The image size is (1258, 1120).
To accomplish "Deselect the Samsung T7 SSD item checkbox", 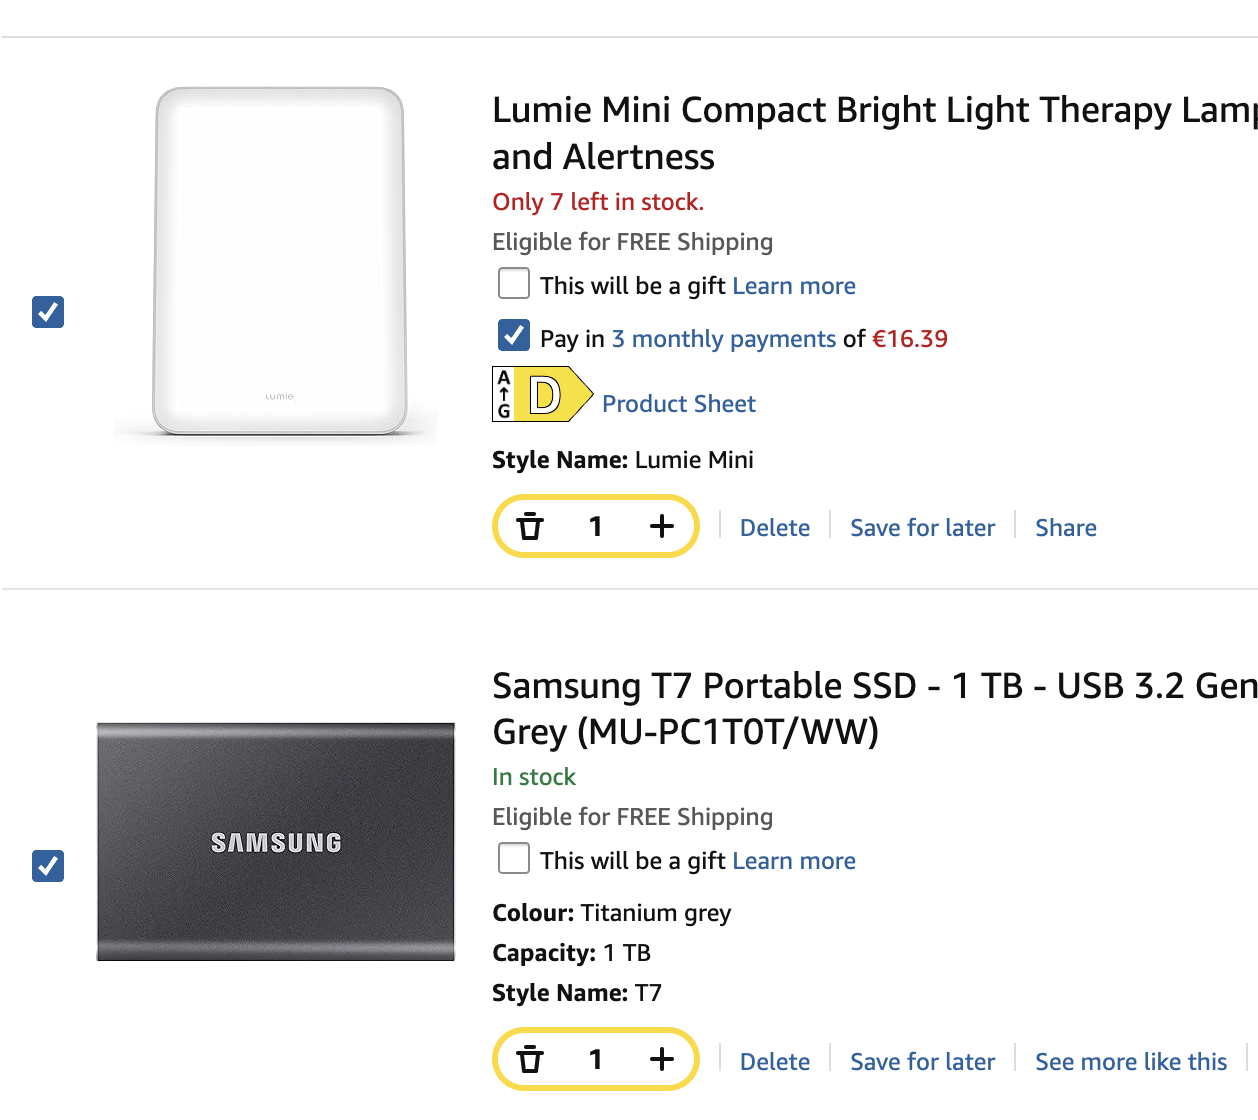I will (48, 865).
